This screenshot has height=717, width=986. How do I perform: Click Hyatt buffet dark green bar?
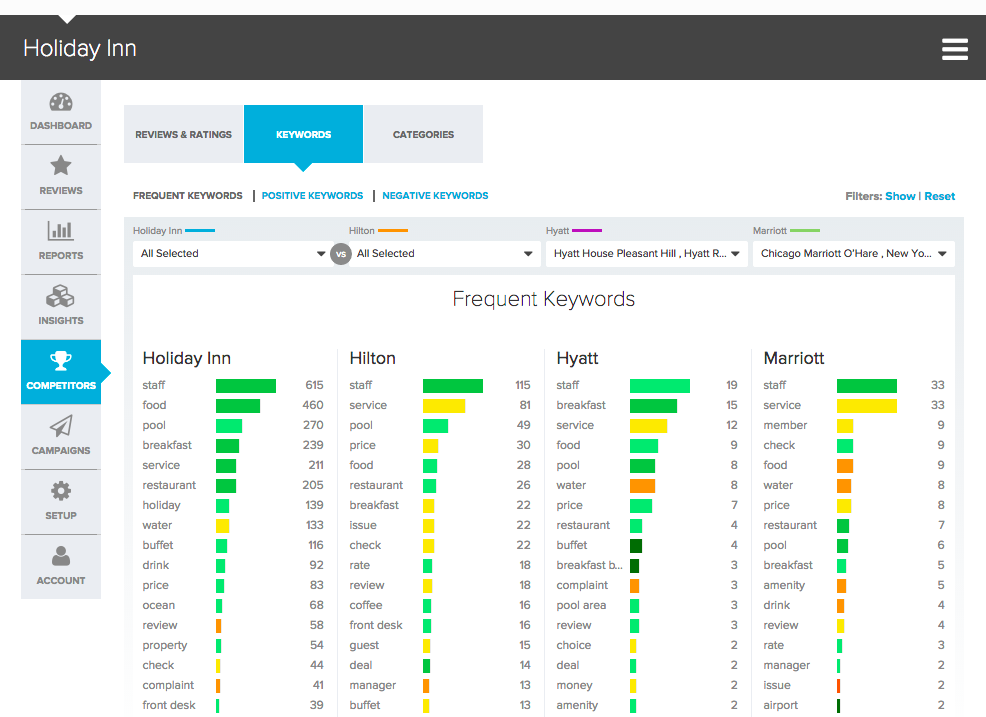636,545
